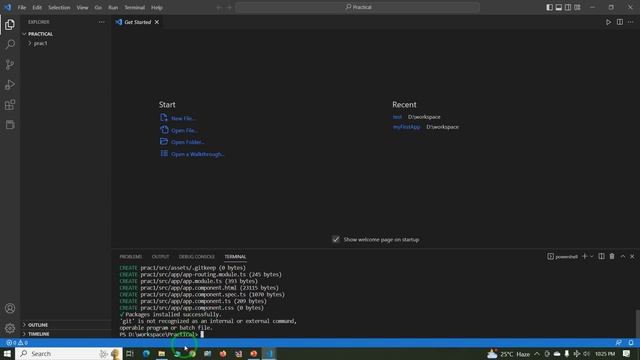The width and height of the screenshot is (640, 360).
Task: Open the Selection menu
Action: tap(59, 7)
